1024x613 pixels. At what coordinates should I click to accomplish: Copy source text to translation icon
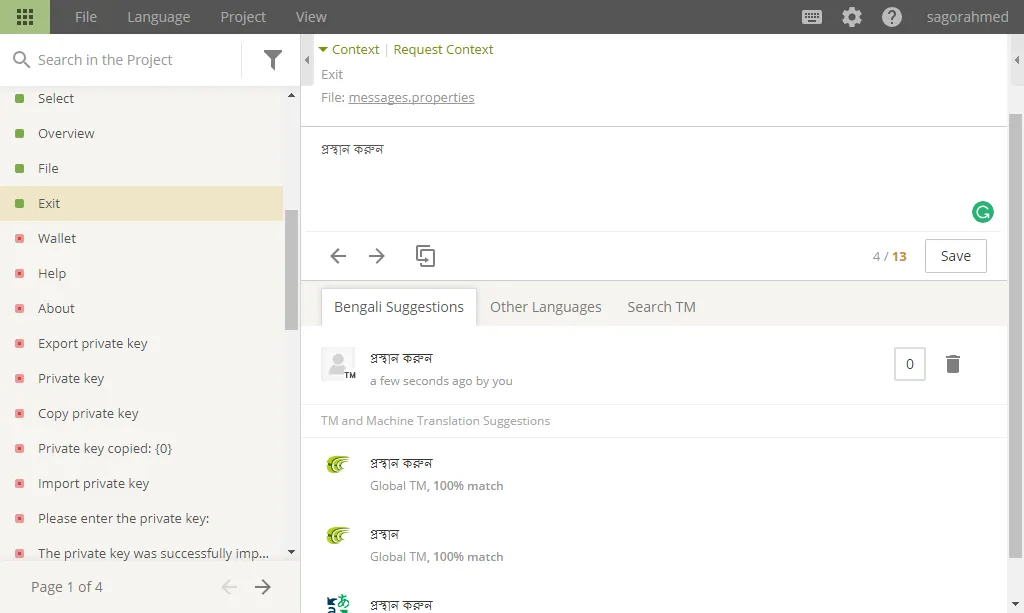click(x=425, y=256)
